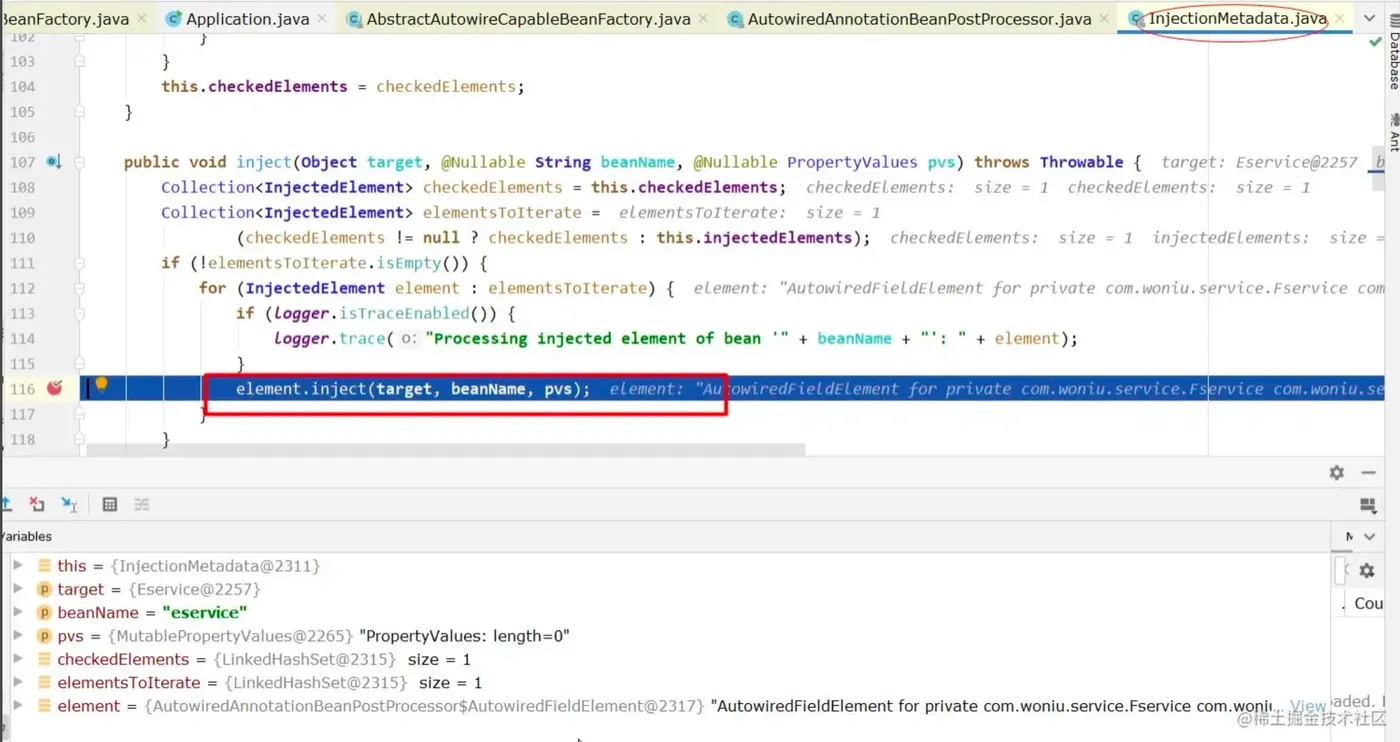
Task: Select the beanName = "eservice" row
Action: pyautogui.click(x=665, y=612)
